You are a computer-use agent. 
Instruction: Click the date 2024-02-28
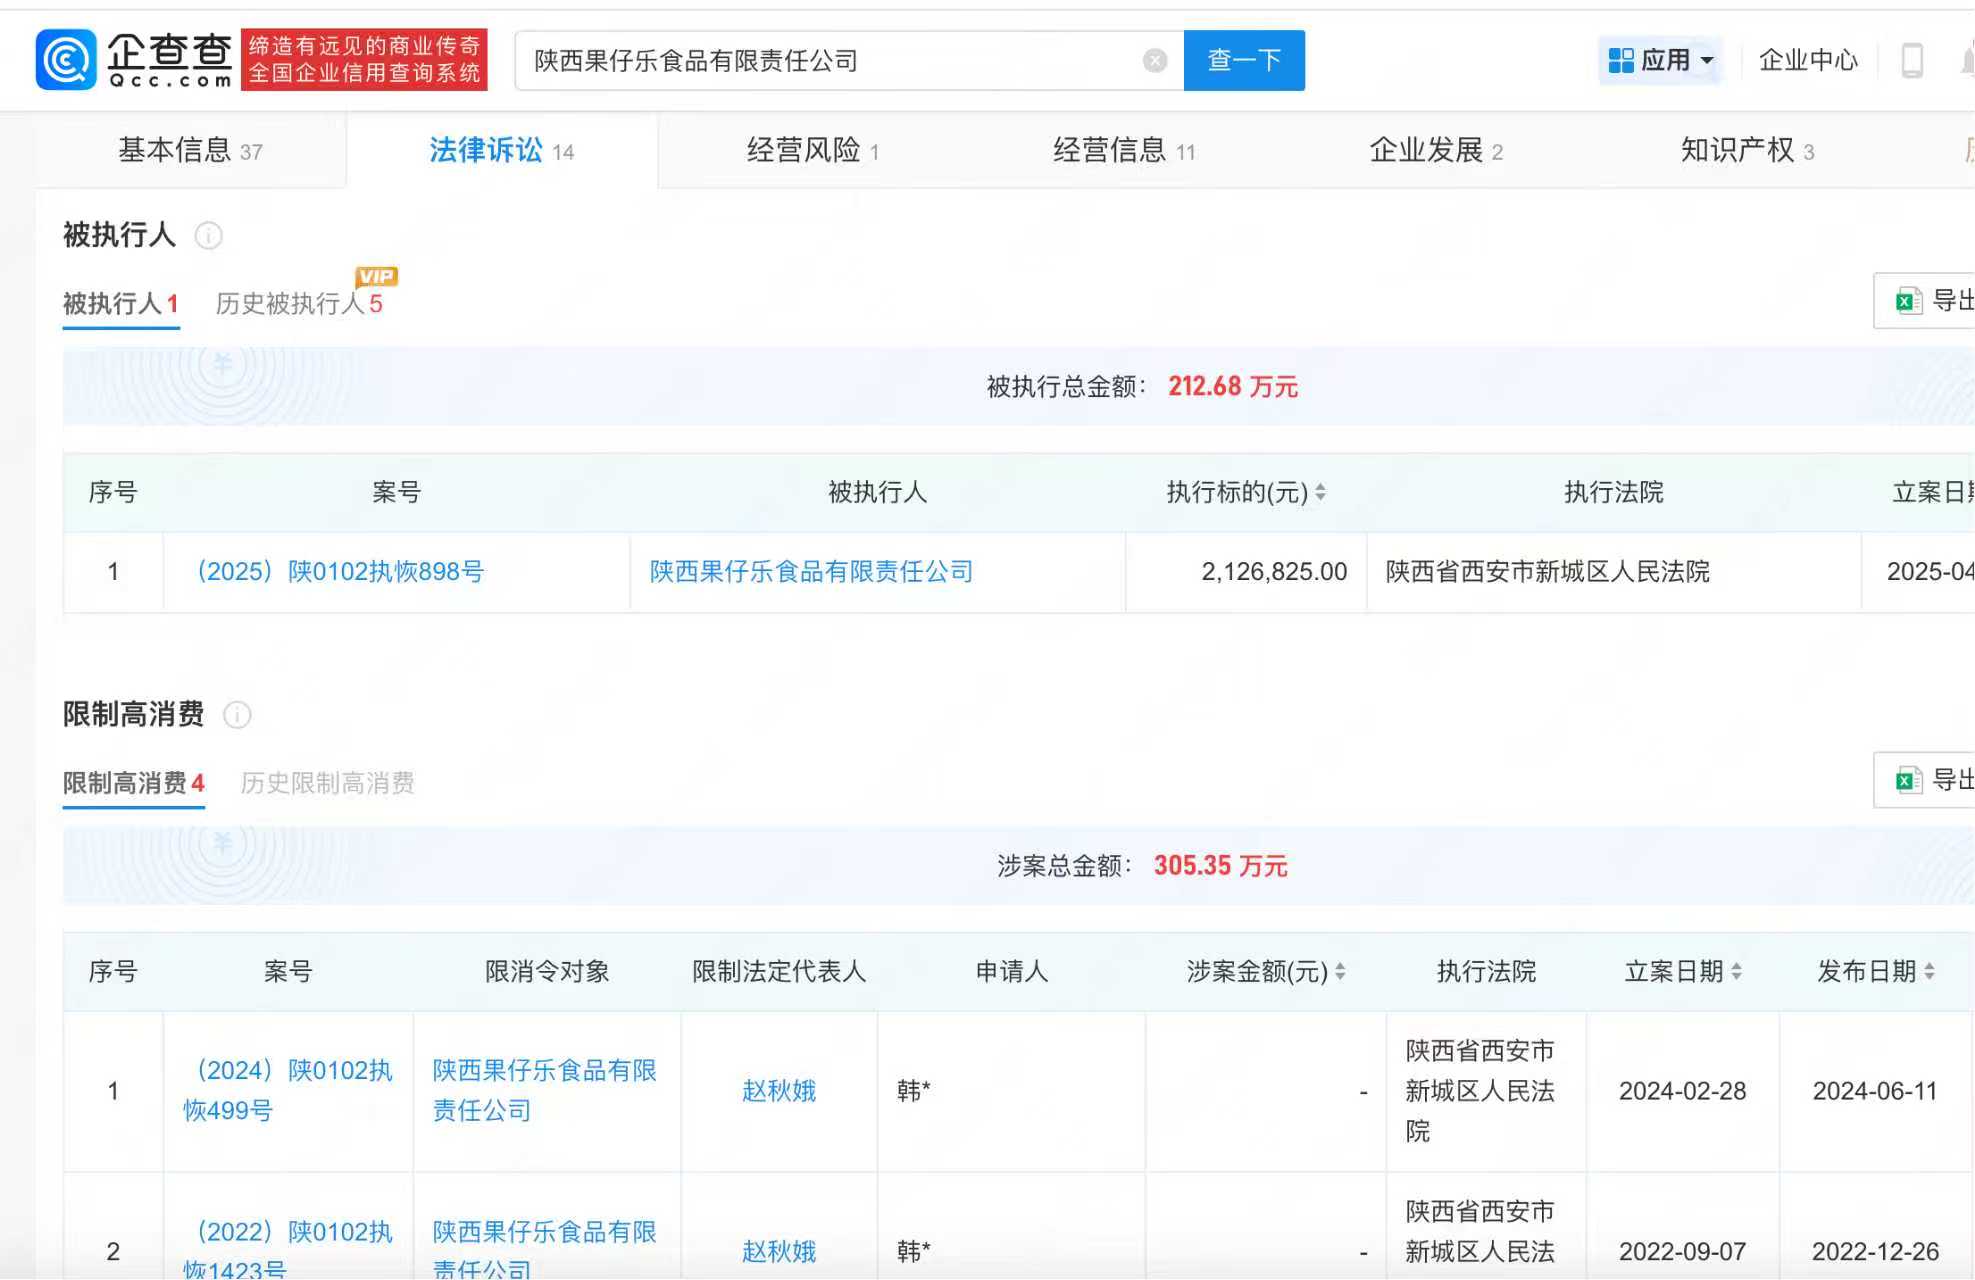click(1683, 1091)
